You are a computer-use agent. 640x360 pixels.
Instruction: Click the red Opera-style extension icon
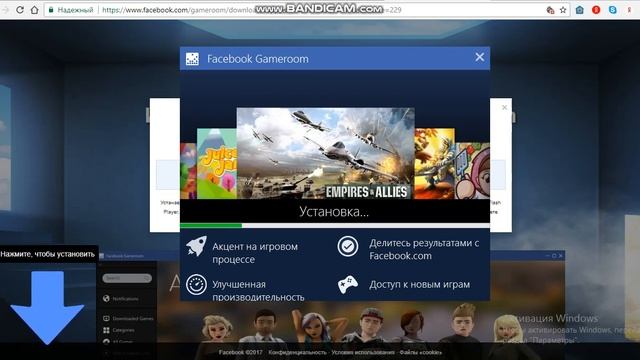596,10
